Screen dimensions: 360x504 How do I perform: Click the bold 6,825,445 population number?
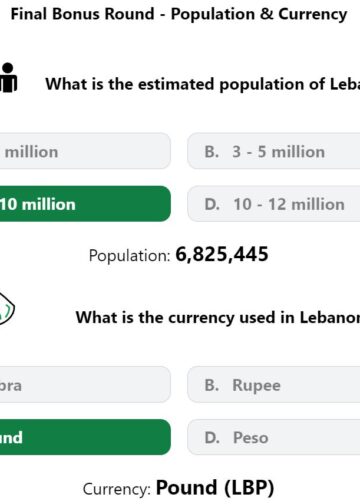[222, 254]
